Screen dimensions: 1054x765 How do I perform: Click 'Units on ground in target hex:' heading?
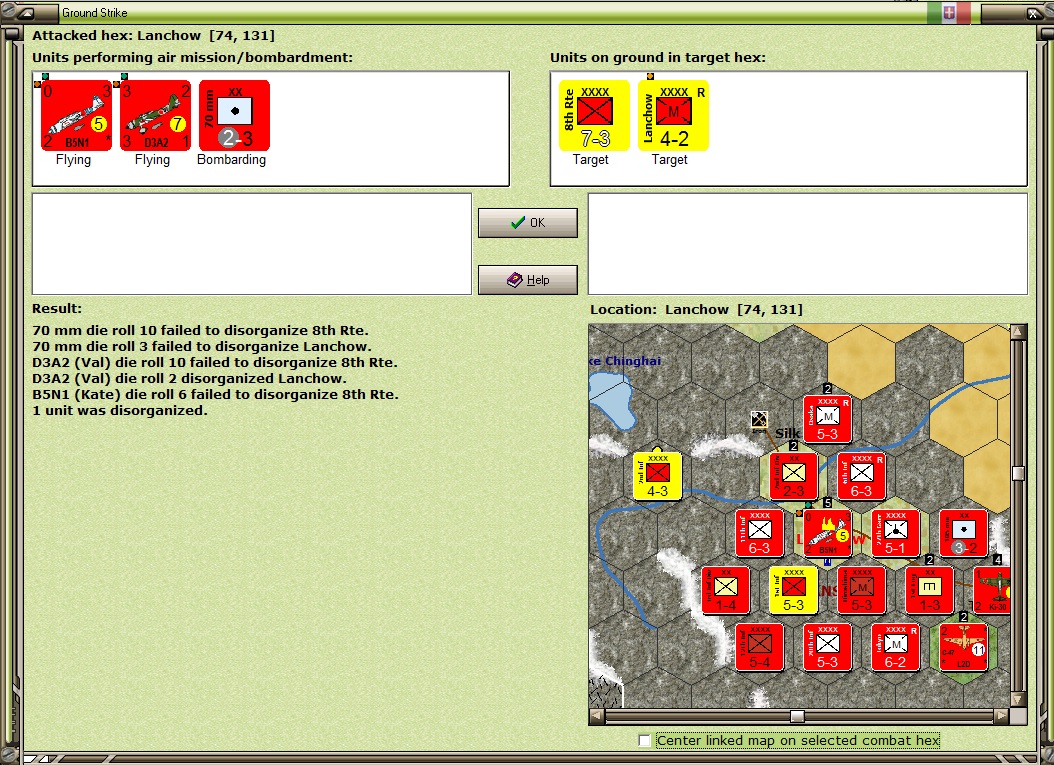[658, 57]
